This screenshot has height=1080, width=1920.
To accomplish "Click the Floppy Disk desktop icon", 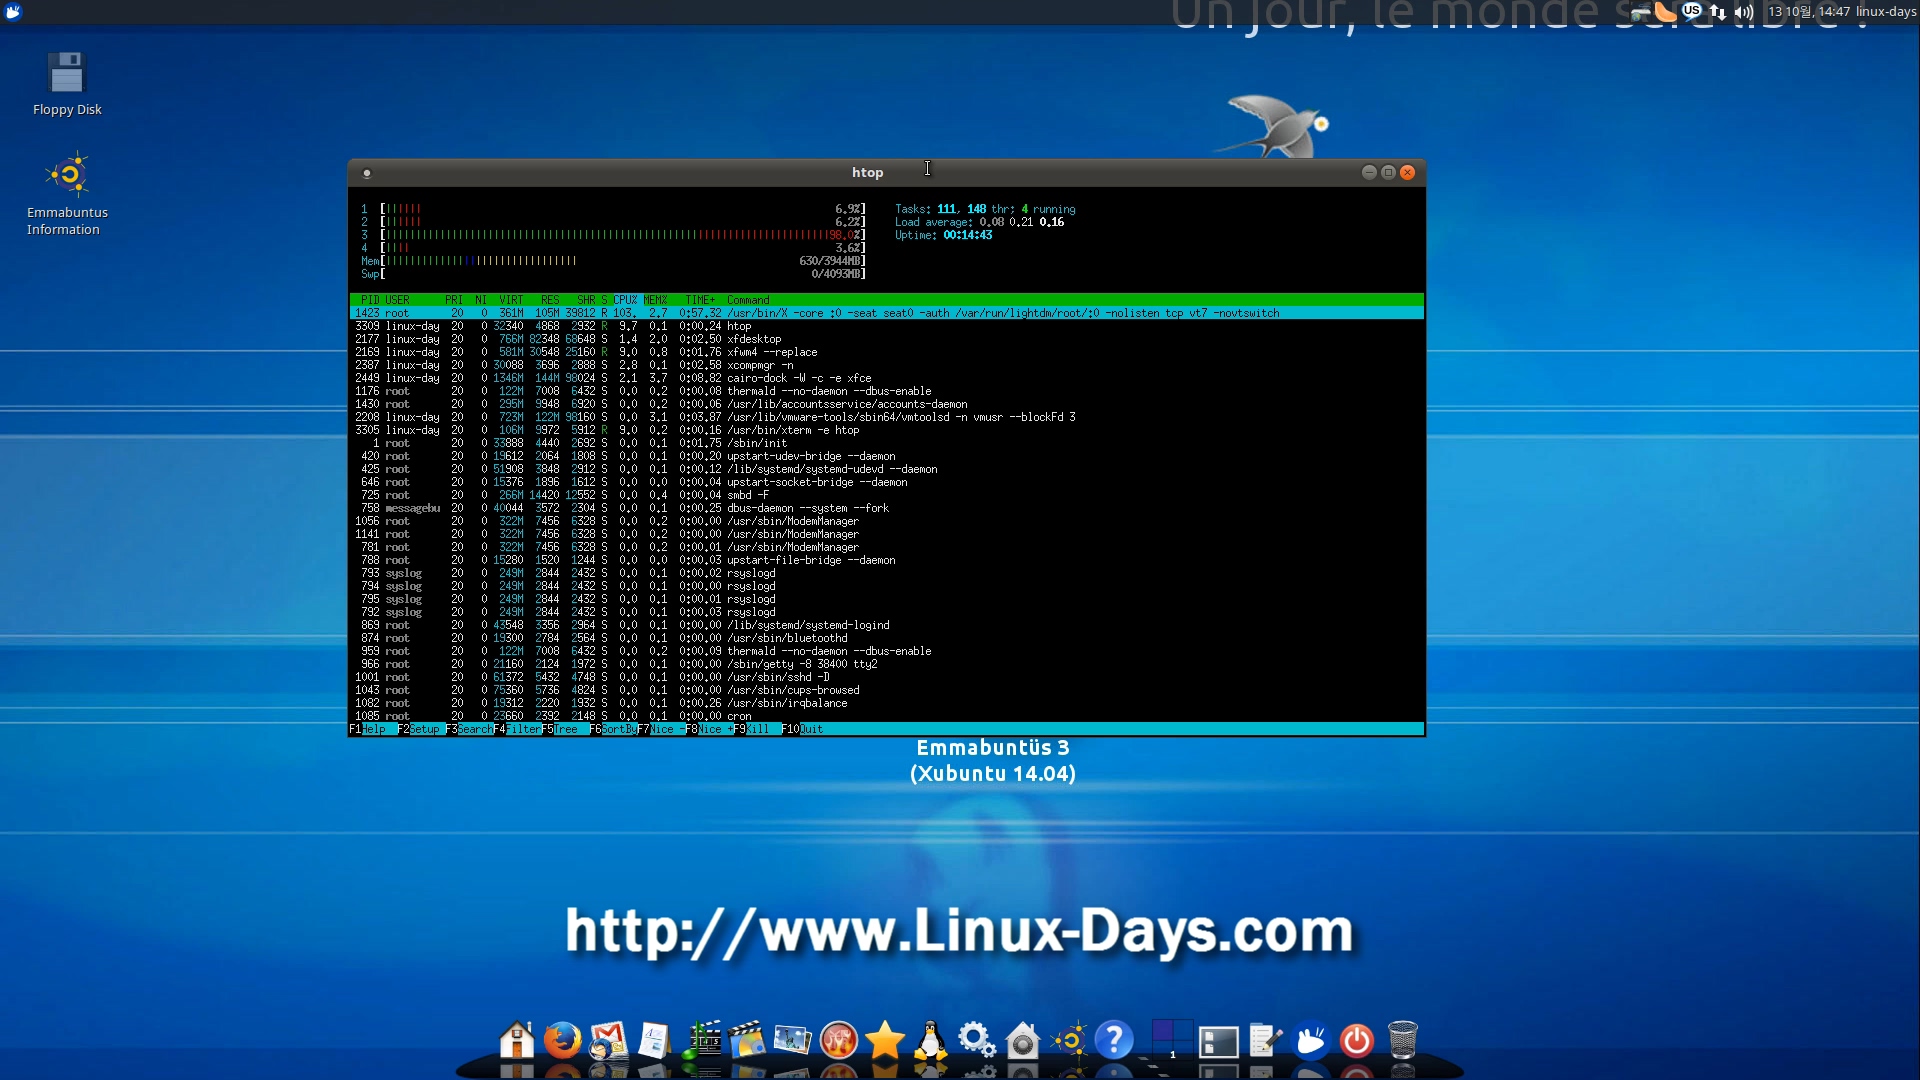I will point(67,83).
